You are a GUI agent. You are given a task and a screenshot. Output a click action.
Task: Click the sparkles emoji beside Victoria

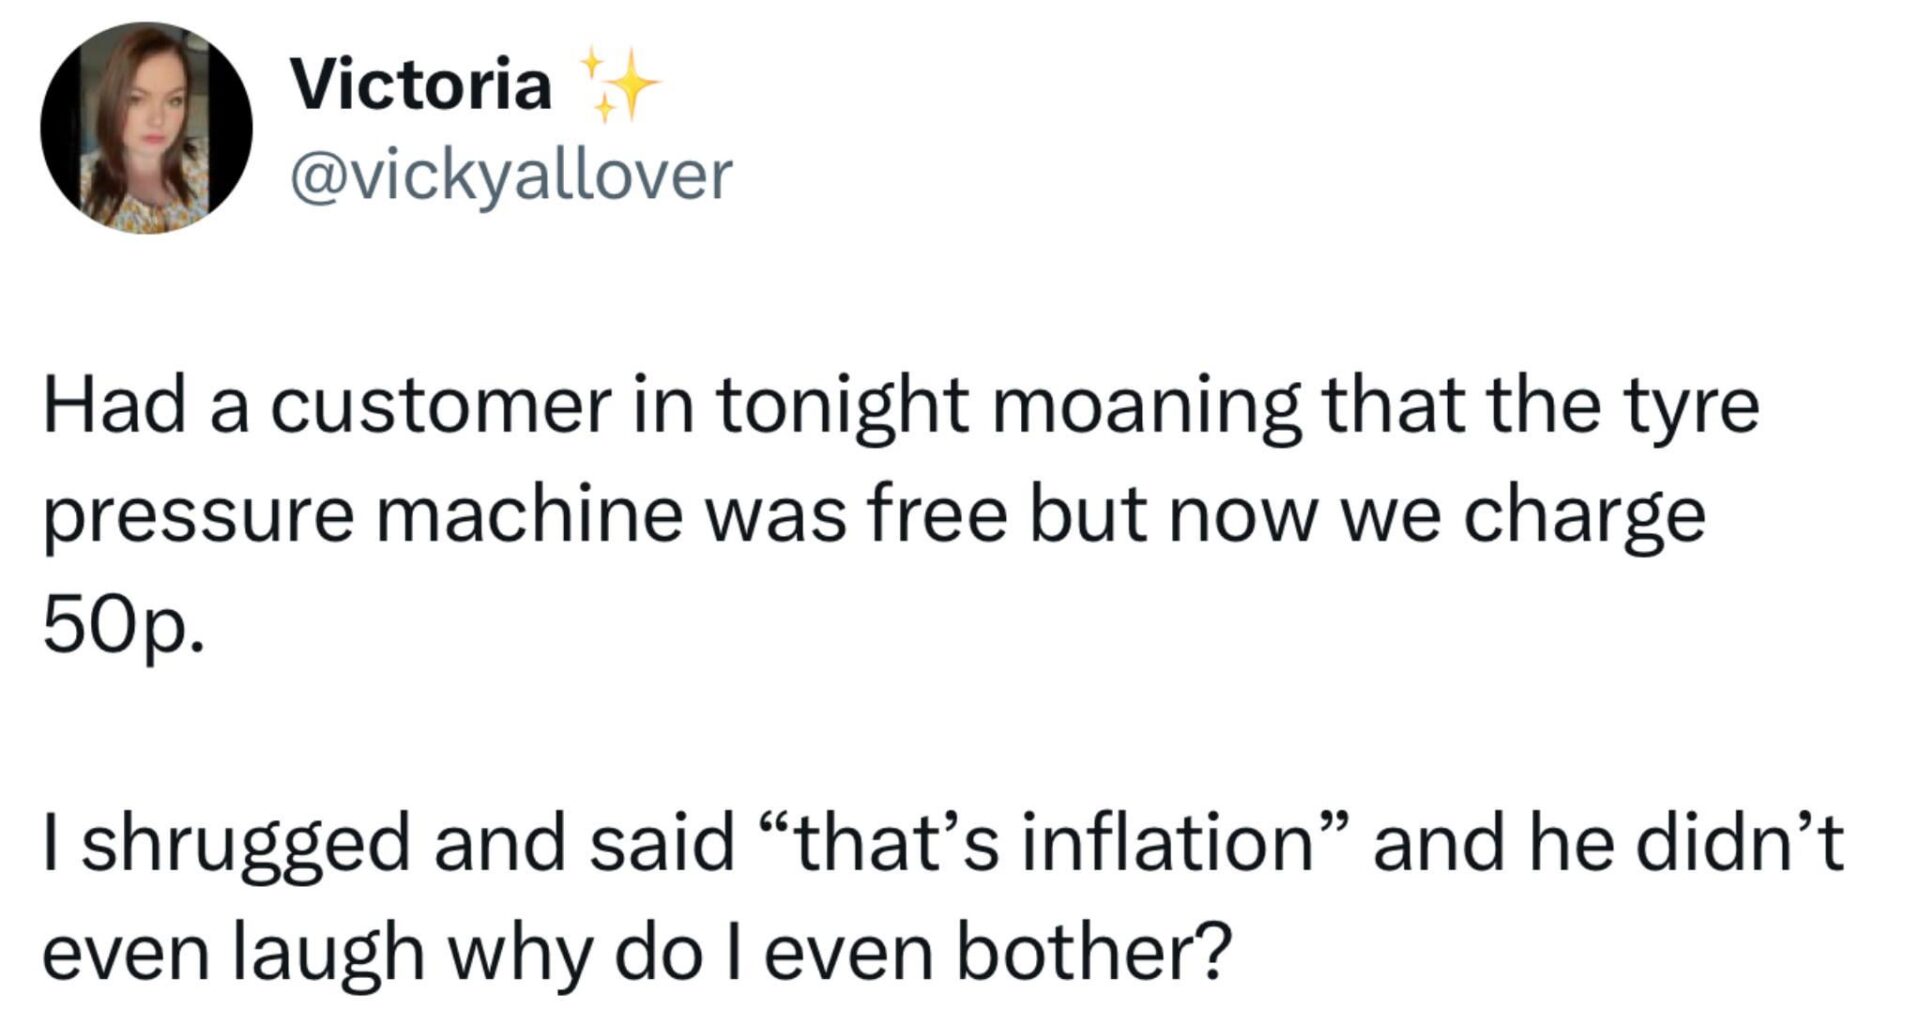point(617,84)
